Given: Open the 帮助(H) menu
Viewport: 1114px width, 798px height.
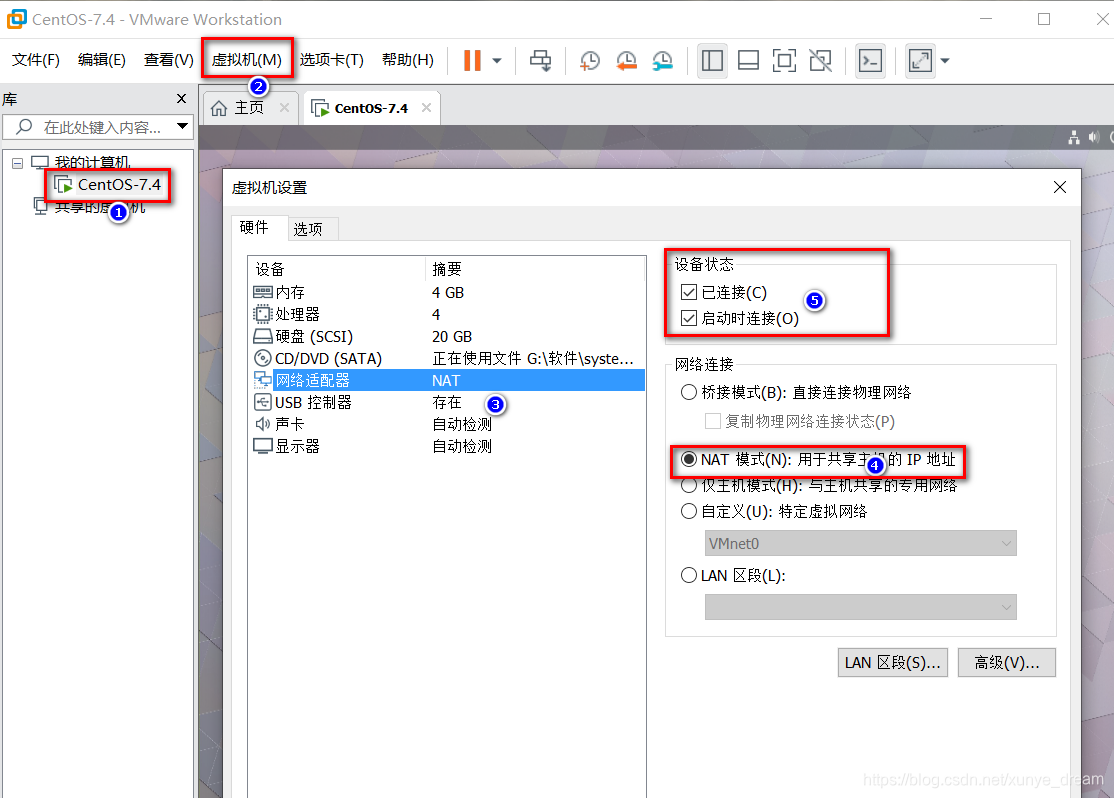Looking at the screenshot, I should point(407,60).
